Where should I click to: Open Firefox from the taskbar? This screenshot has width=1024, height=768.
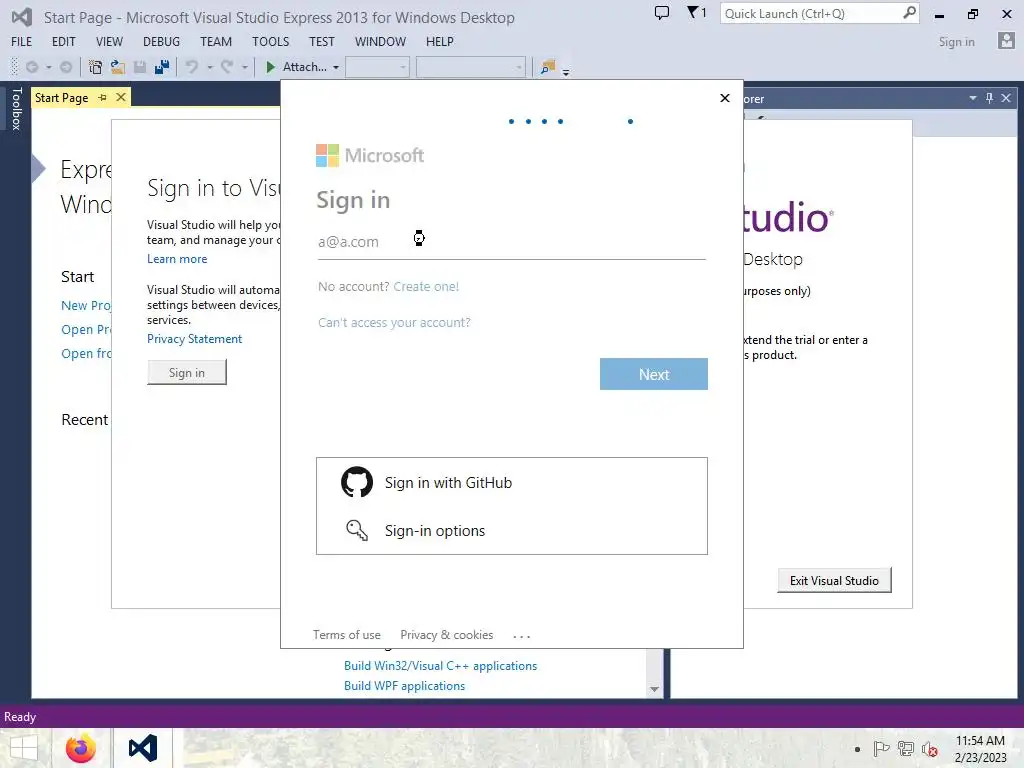[x=81, y=748]
